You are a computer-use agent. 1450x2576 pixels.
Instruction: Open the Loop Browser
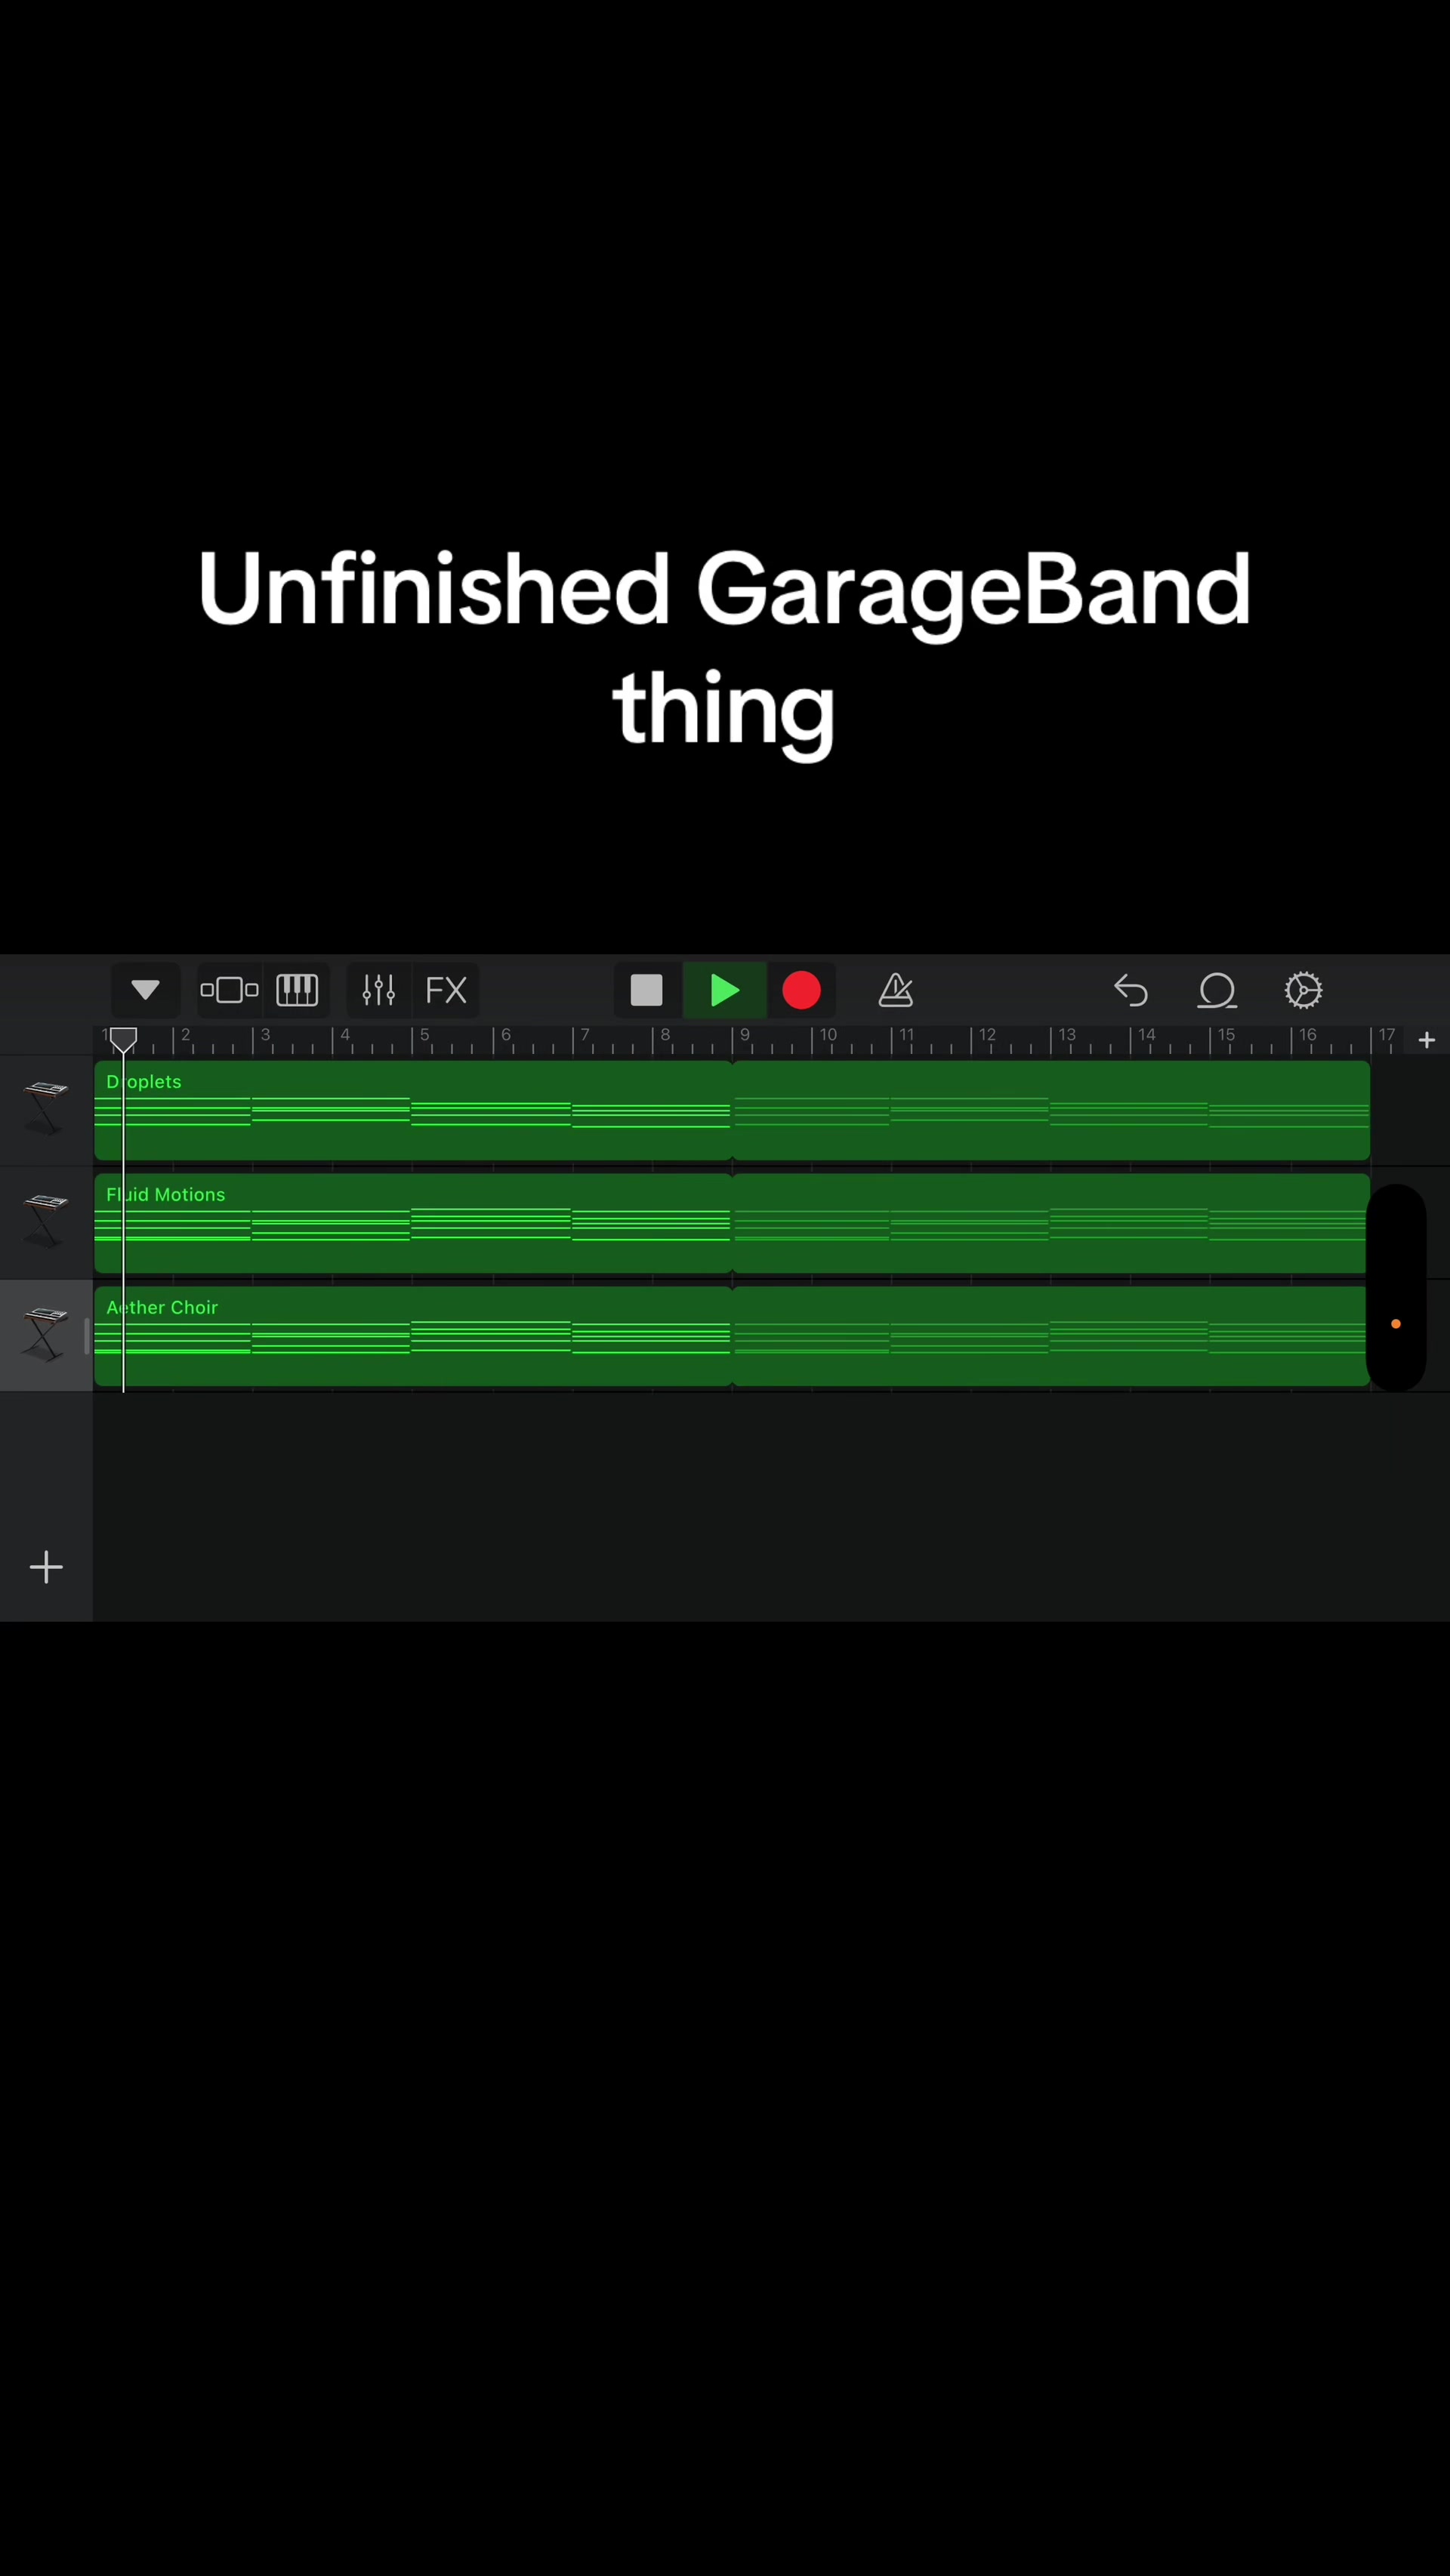pos(1217,990)
